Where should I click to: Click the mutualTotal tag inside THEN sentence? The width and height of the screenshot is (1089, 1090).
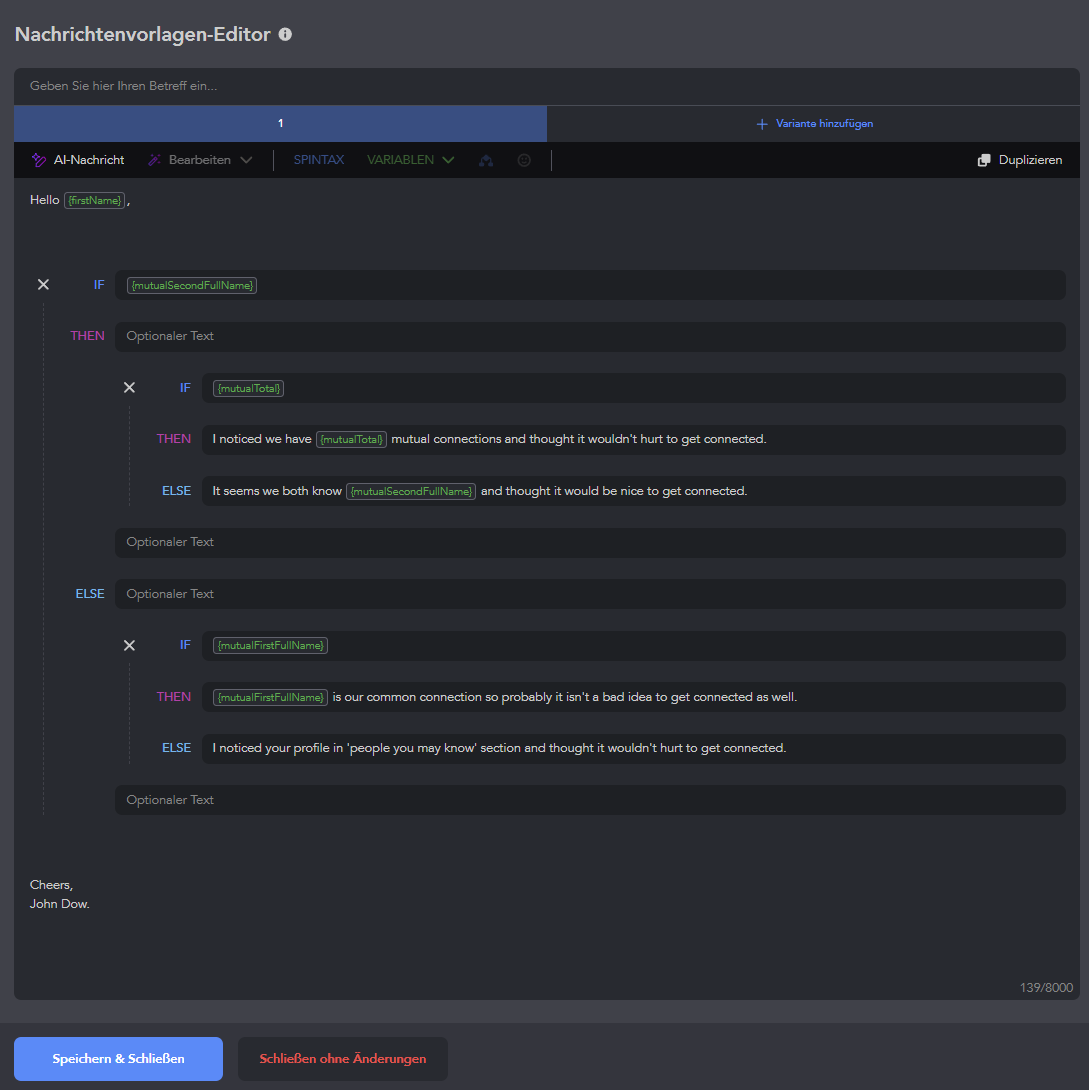pyautogui.click(x=352, y=439)
